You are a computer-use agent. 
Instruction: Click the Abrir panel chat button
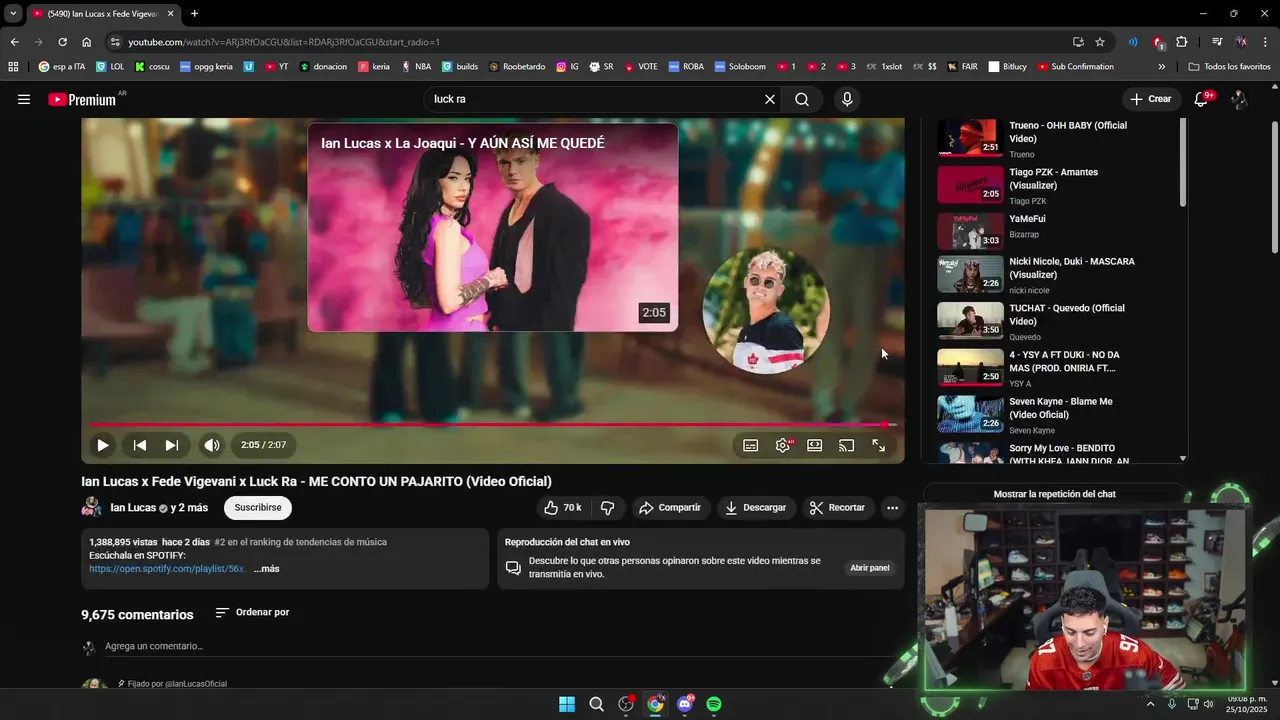(x=869, y=568)
